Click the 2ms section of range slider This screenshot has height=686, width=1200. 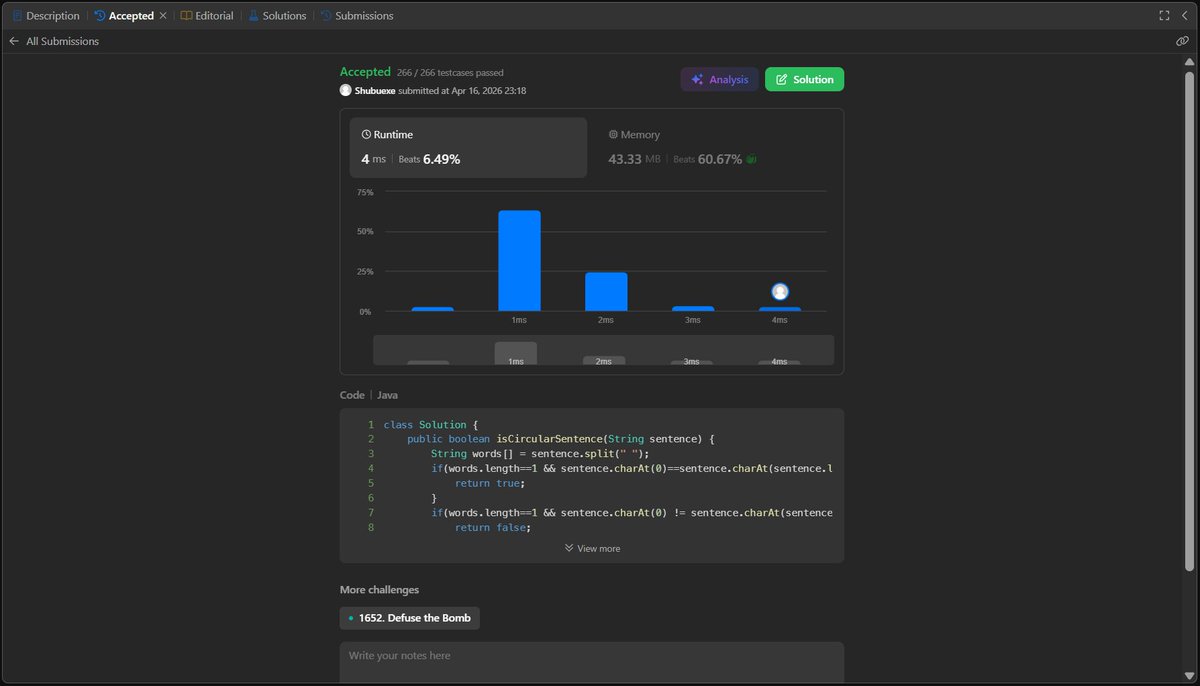(x=604, y=360)
